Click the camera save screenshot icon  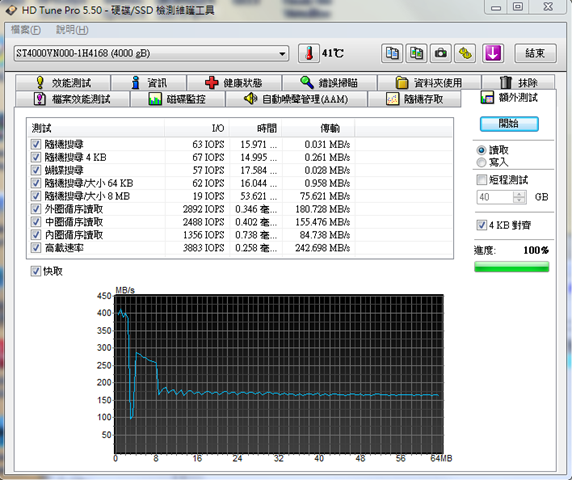[440, 53]
